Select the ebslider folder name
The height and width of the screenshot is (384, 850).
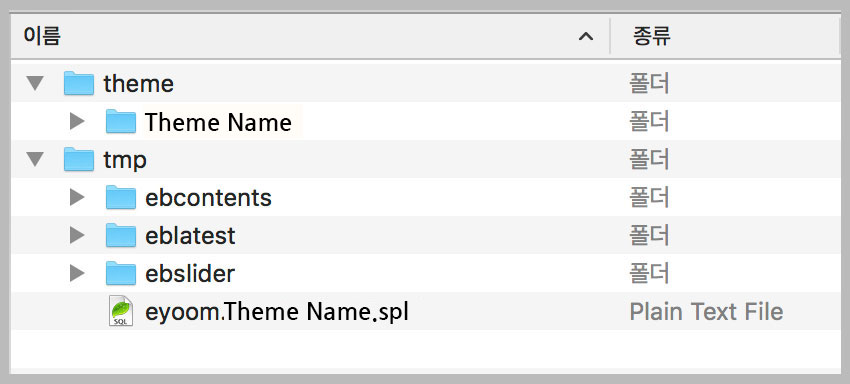click(190, 274)
